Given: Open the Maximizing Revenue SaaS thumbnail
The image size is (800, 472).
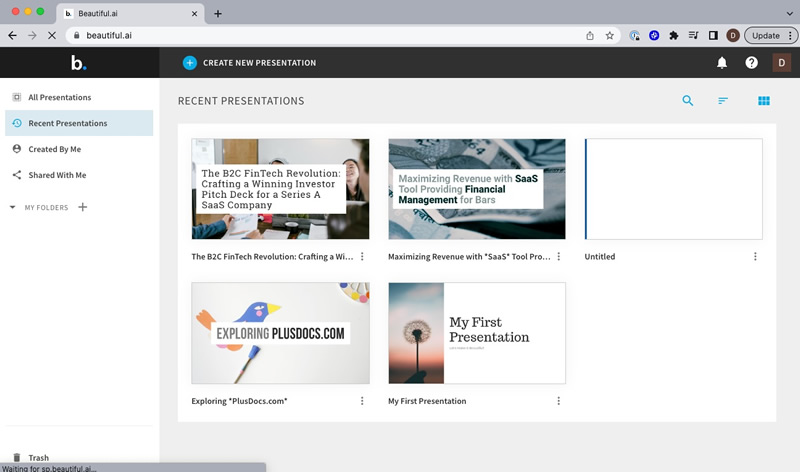Looking at the screenshot, I should tap(477, 189).
